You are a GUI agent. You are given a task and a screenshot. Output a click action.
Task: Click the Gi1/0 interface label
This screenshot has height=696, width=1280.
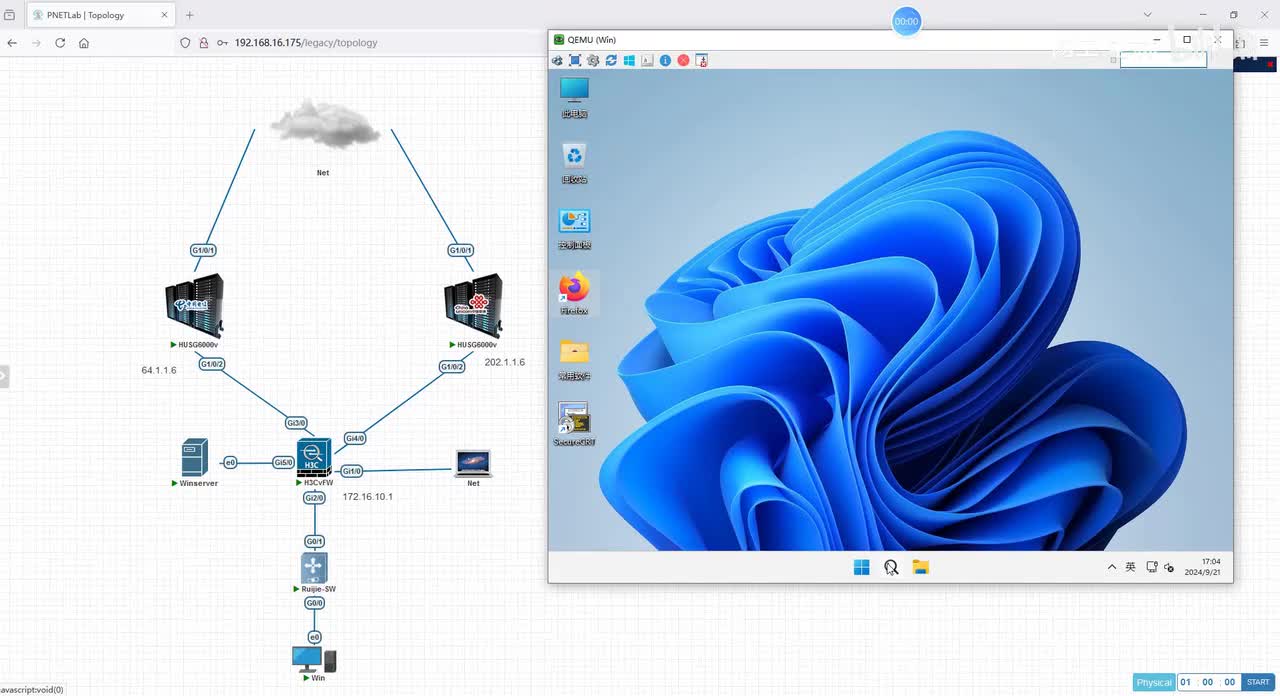pos(351,471)
